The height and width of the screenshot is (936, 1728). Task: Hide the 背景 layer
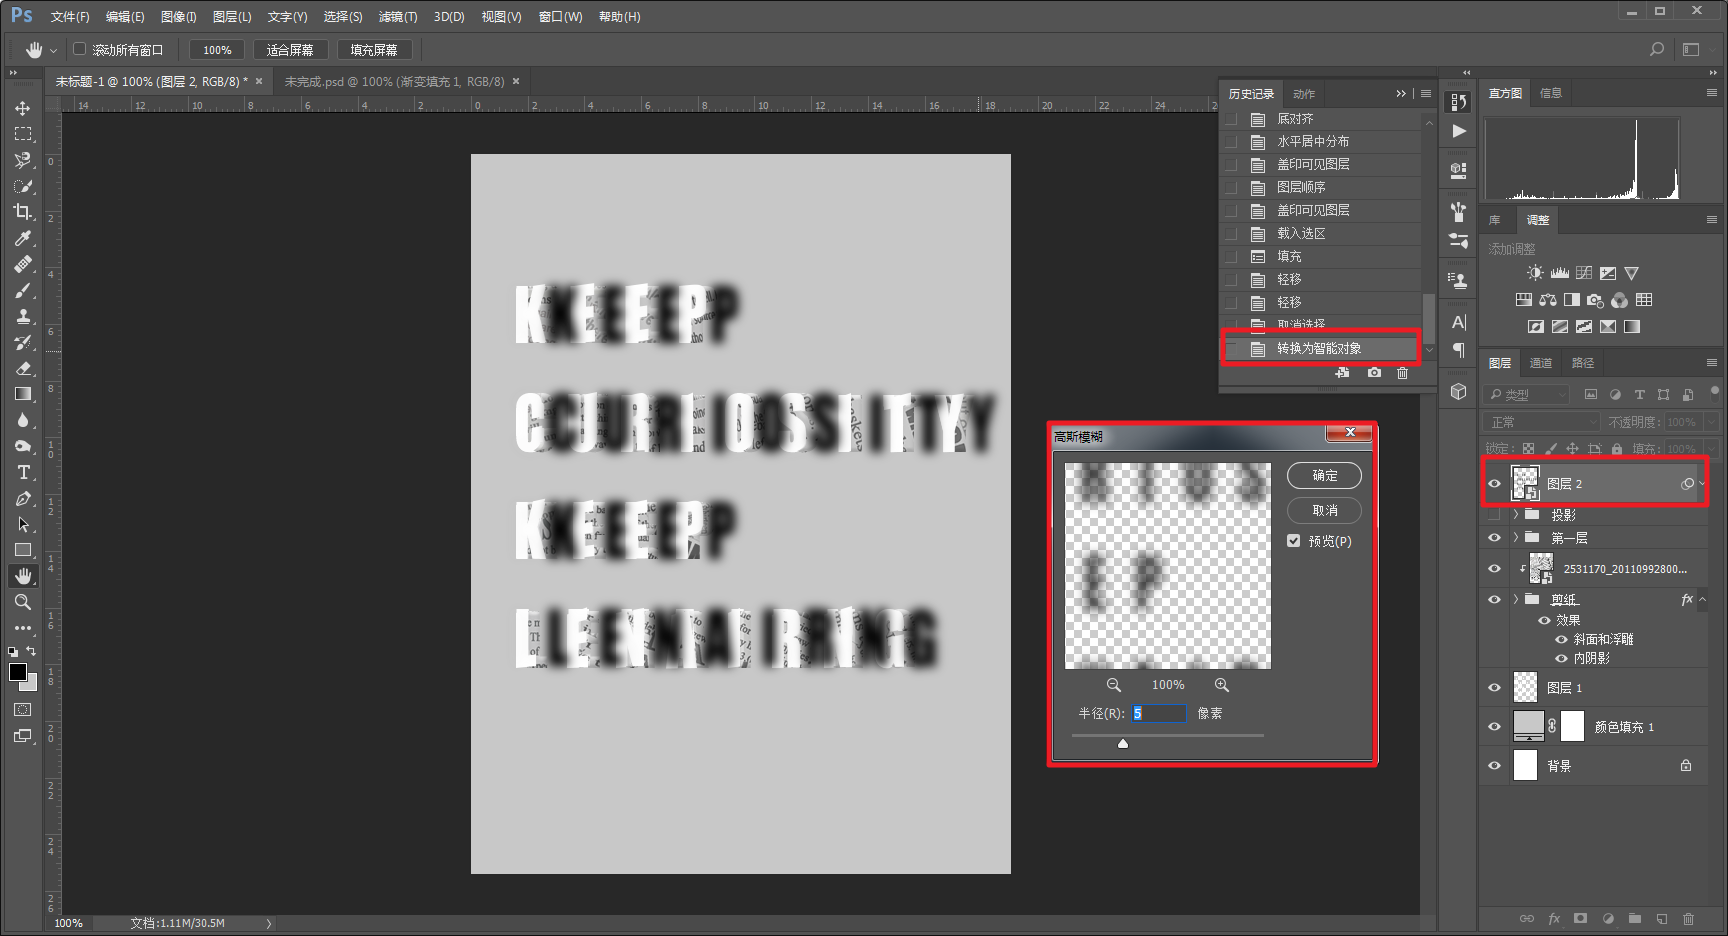click(x=1494, y=766)
